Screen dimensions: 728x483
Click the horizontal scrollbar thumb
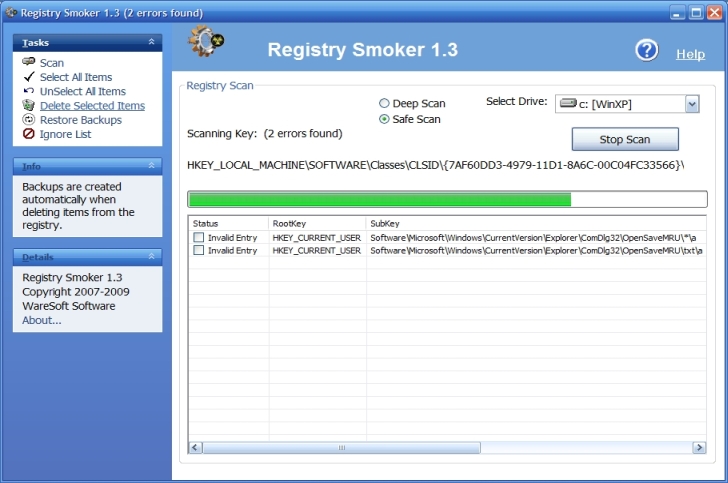(342, 448)
